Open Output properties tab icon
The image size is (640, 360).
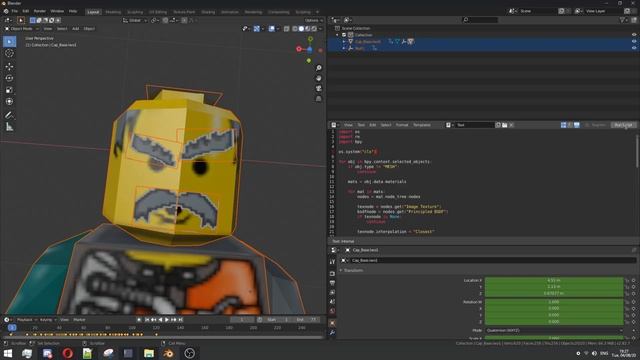332,282
